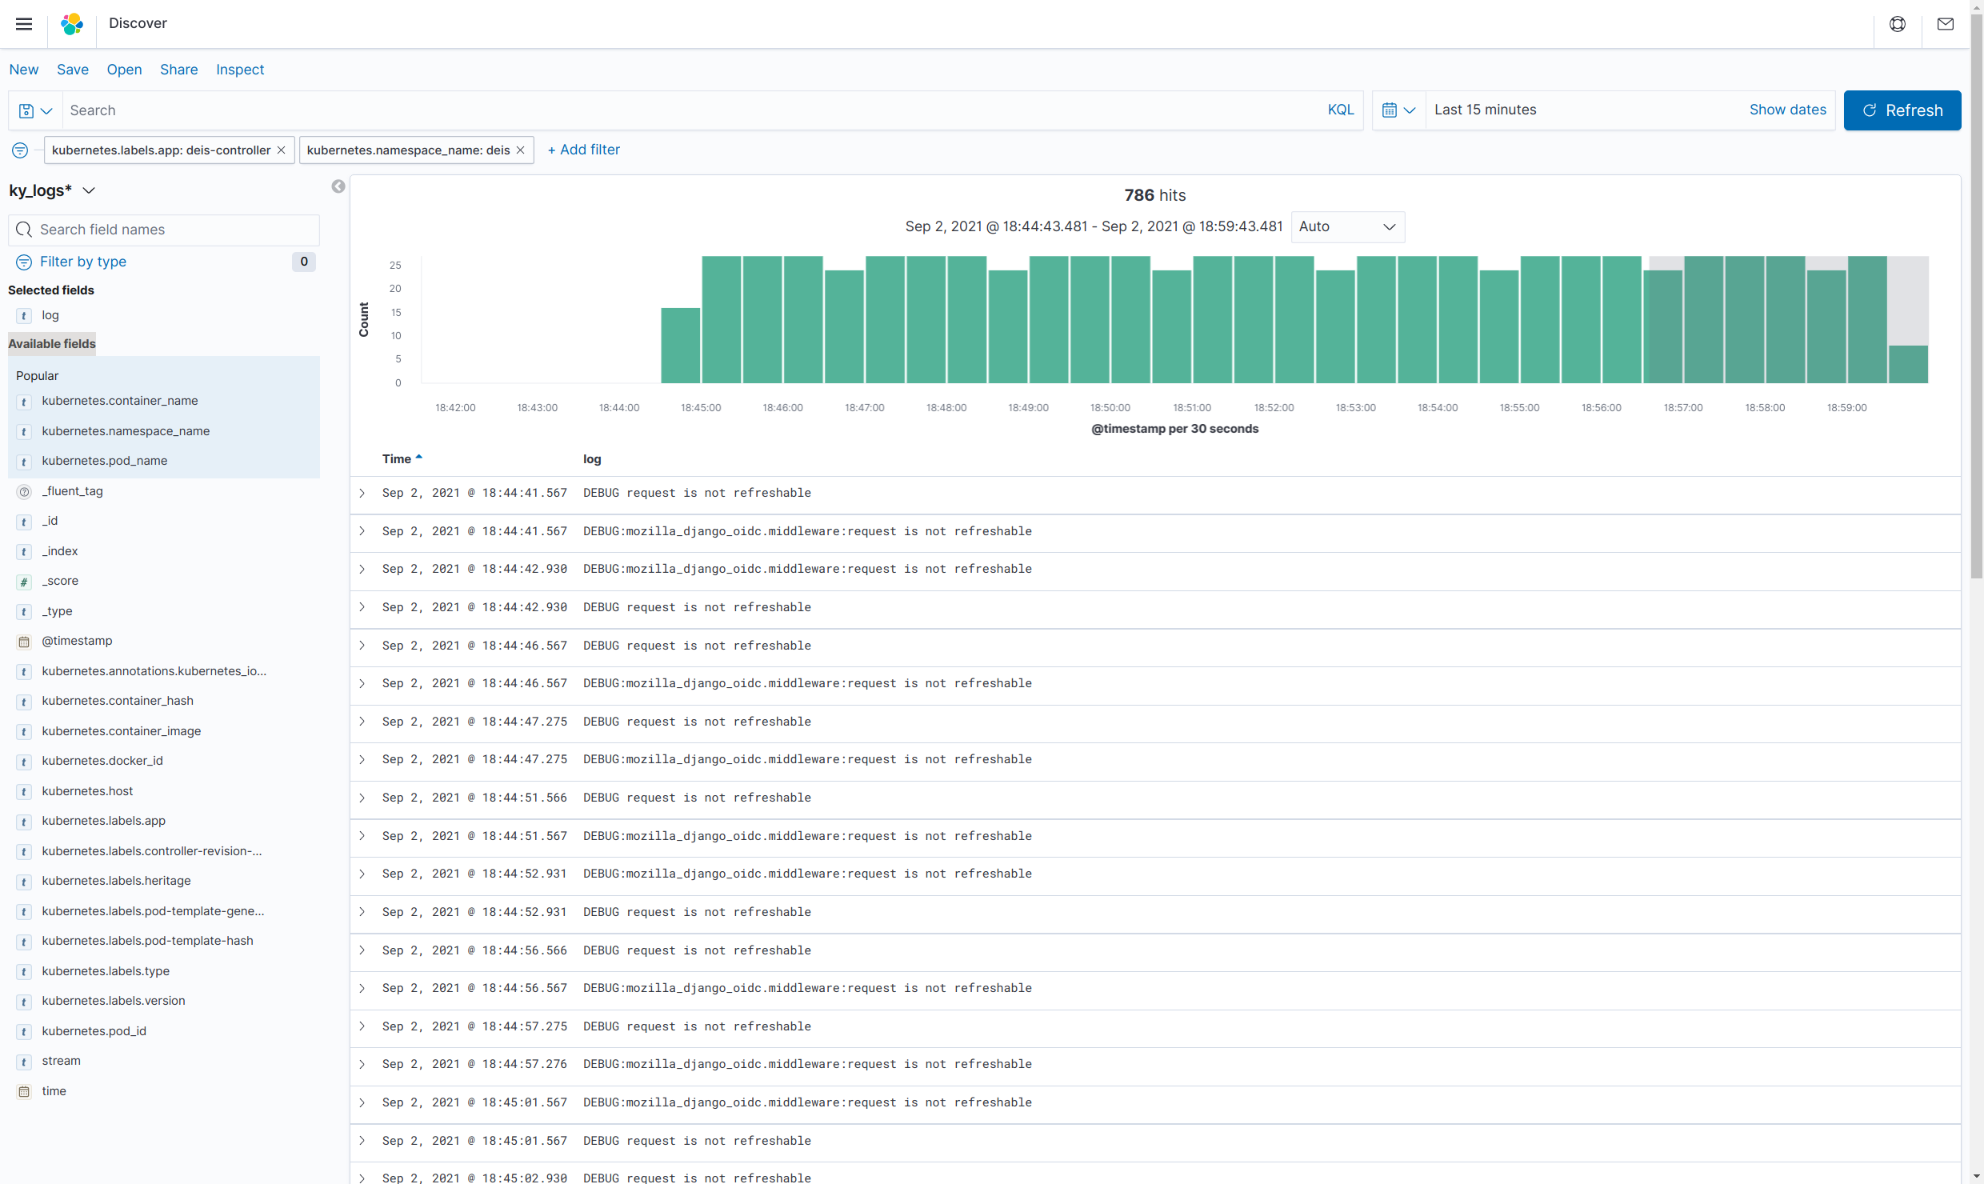Open the saved query menu icon

pyautogui.click(x=35, y=111)
